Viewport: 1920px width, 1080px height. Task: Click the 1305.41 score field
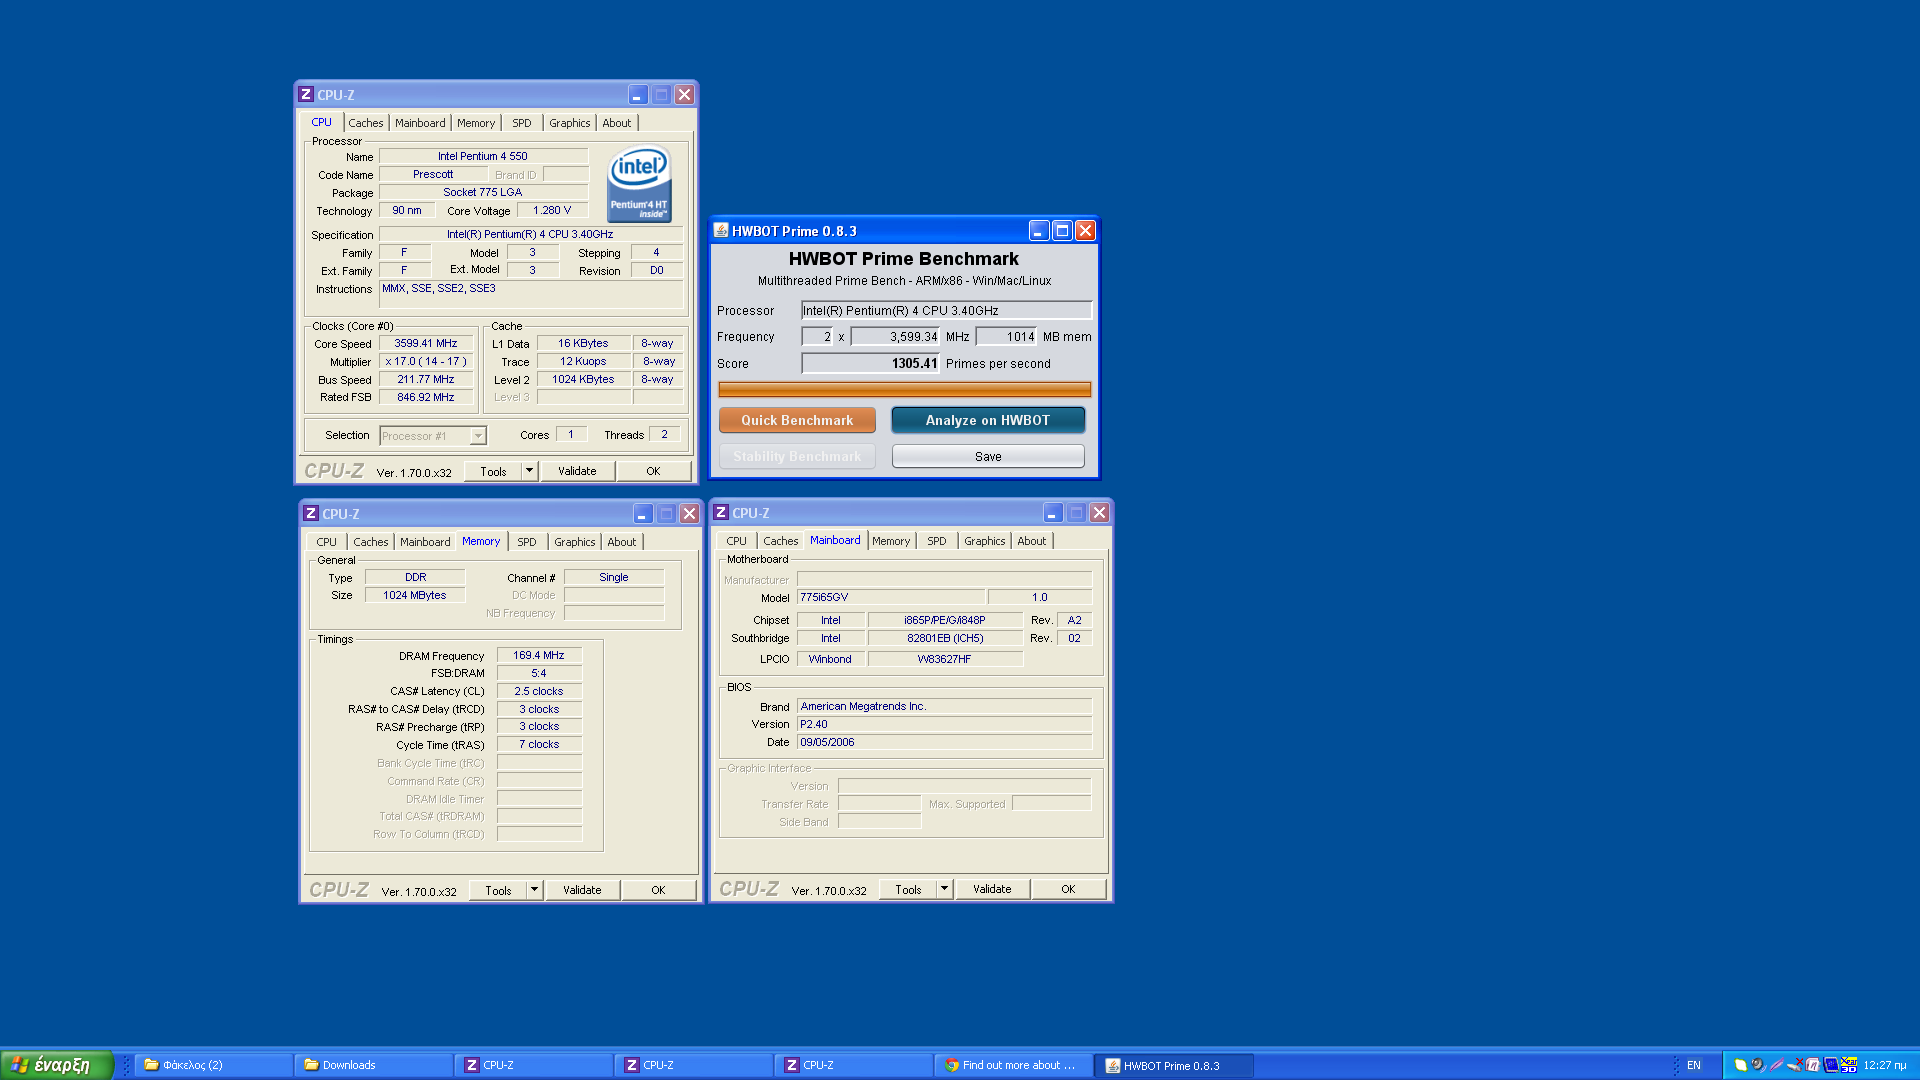[x=871, y=364]
